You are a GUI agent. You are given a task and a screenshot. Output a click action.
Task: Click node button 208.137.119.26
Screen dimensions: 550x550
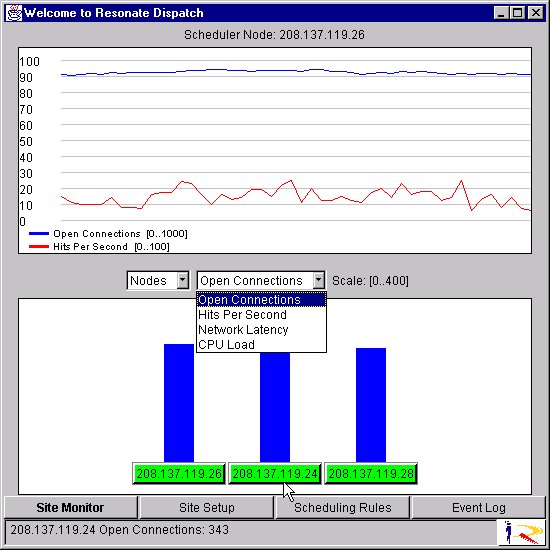tap(179, 474)
